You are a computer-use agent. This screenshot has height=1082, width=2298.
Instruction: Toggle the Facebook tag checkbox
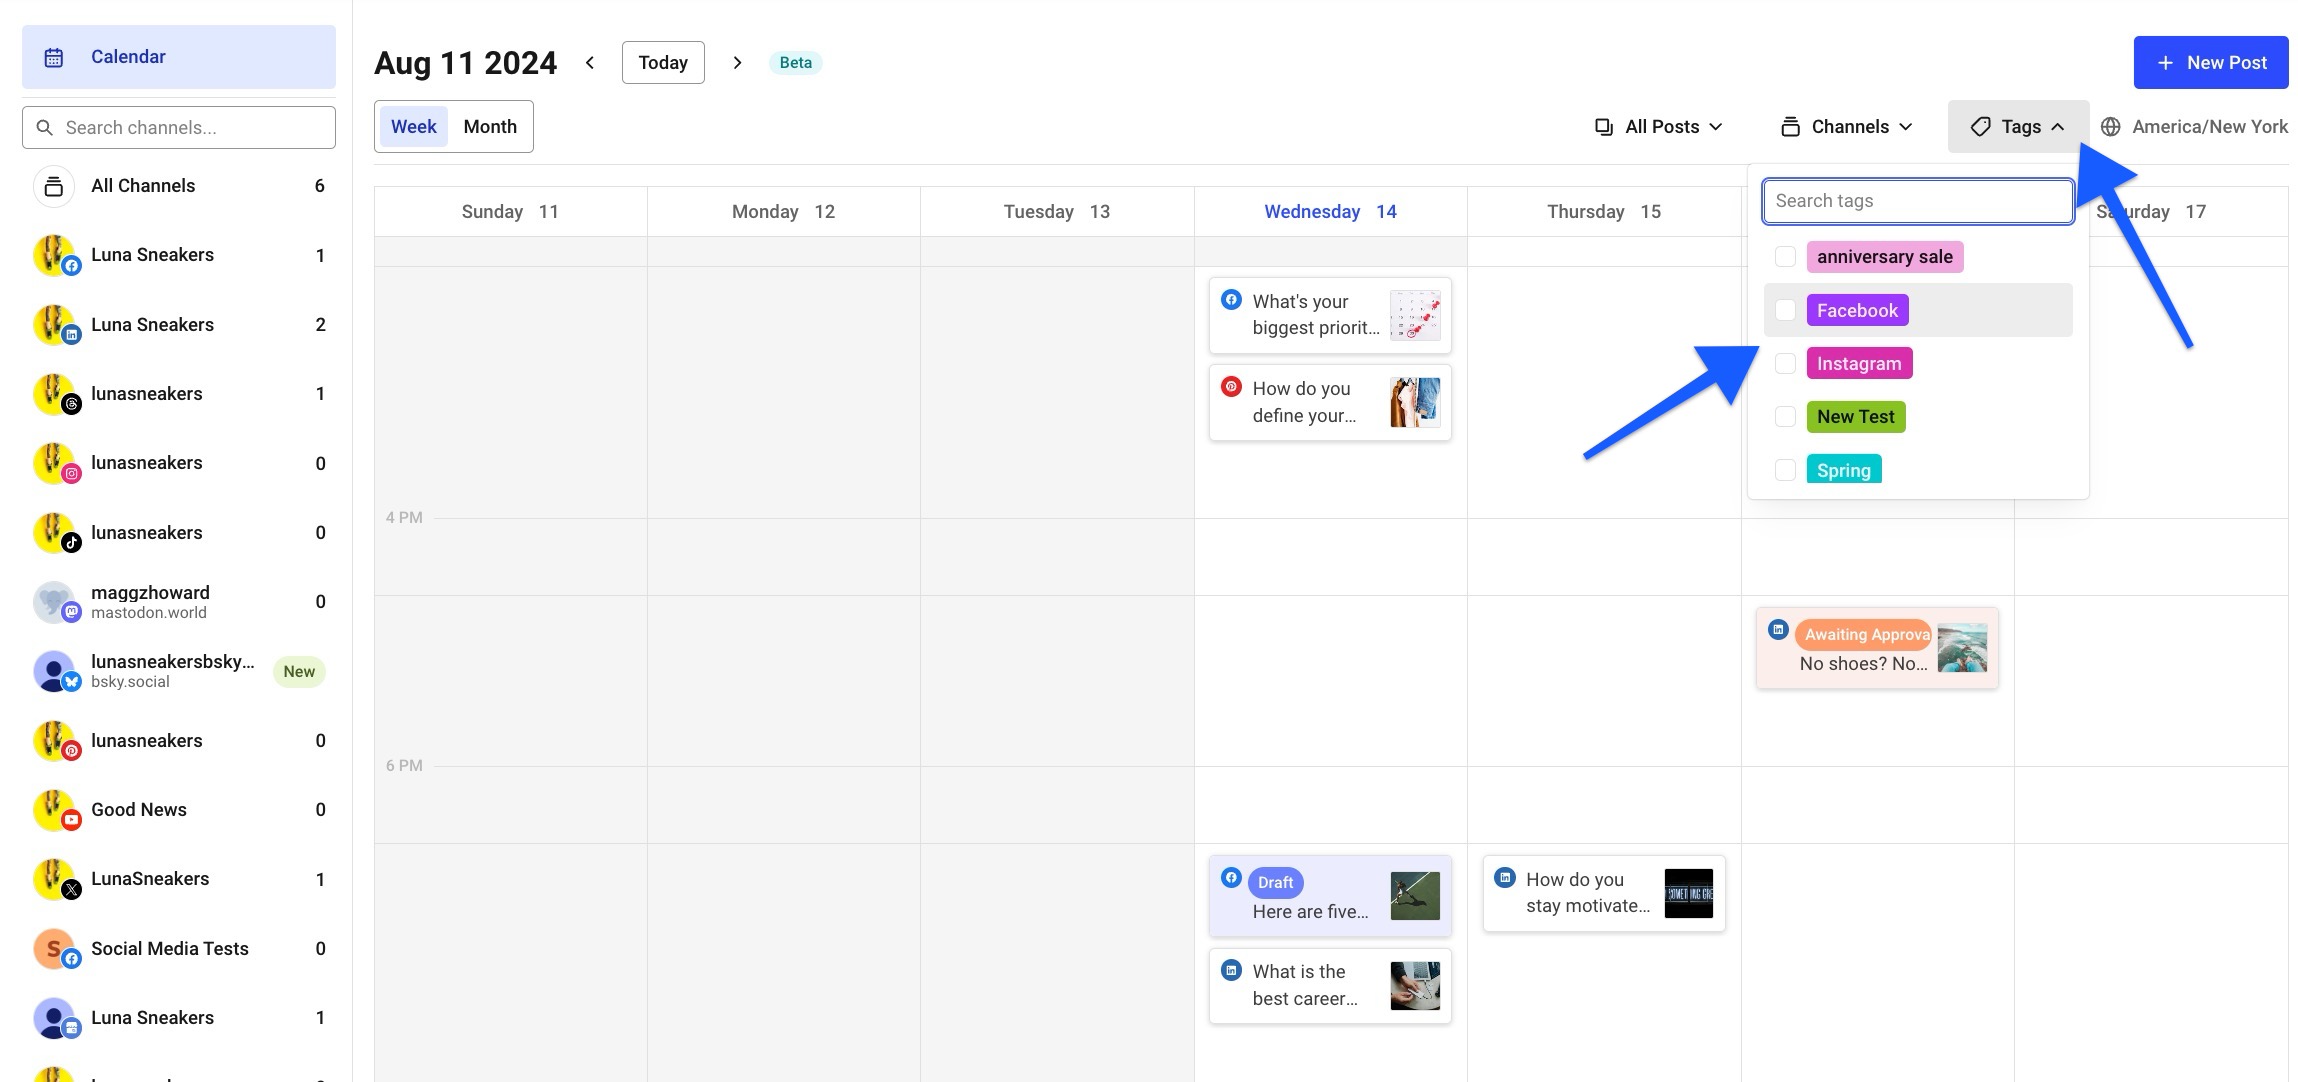tap(1785, 309)
